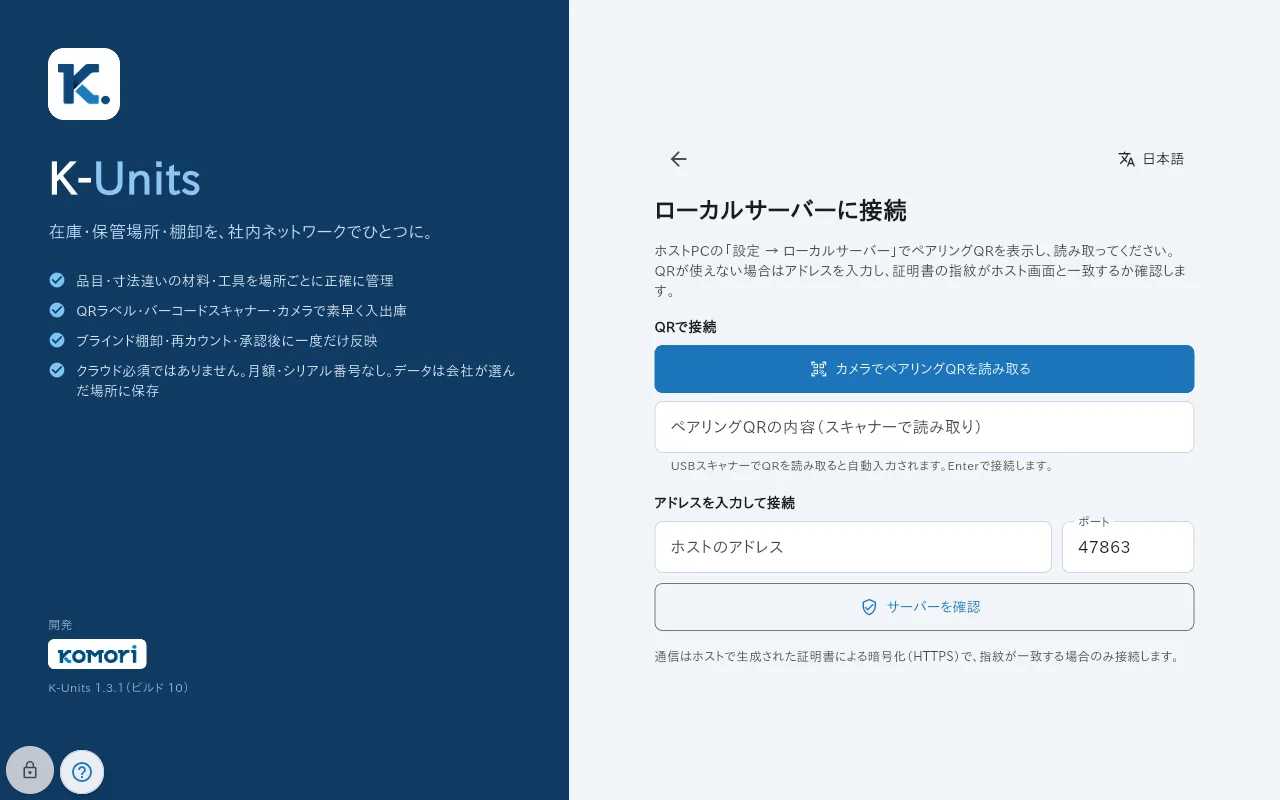Click the サーバーを確認 button

point(924,607)
